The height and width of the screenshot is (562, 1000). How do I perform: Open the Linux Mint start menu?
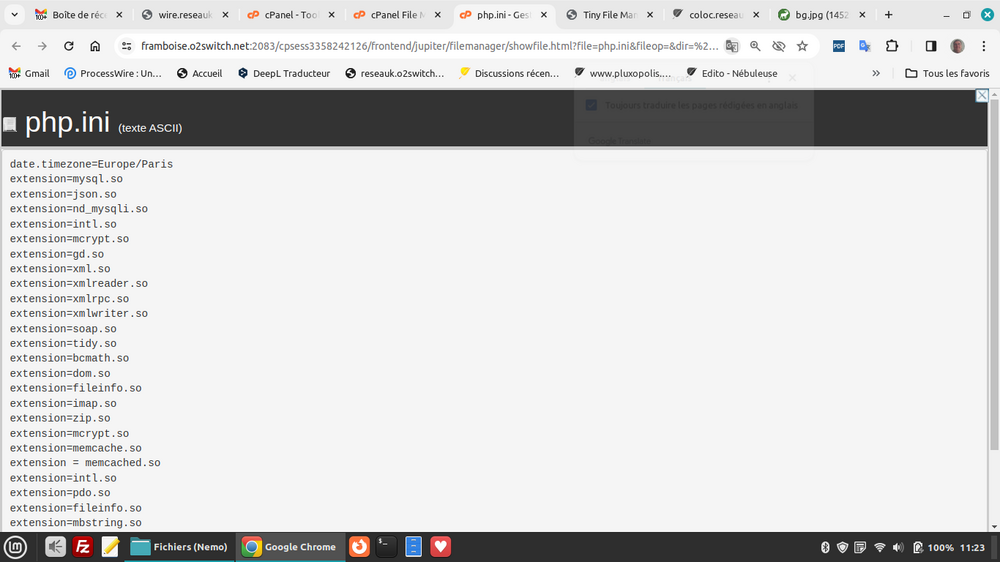pos(15,547)
